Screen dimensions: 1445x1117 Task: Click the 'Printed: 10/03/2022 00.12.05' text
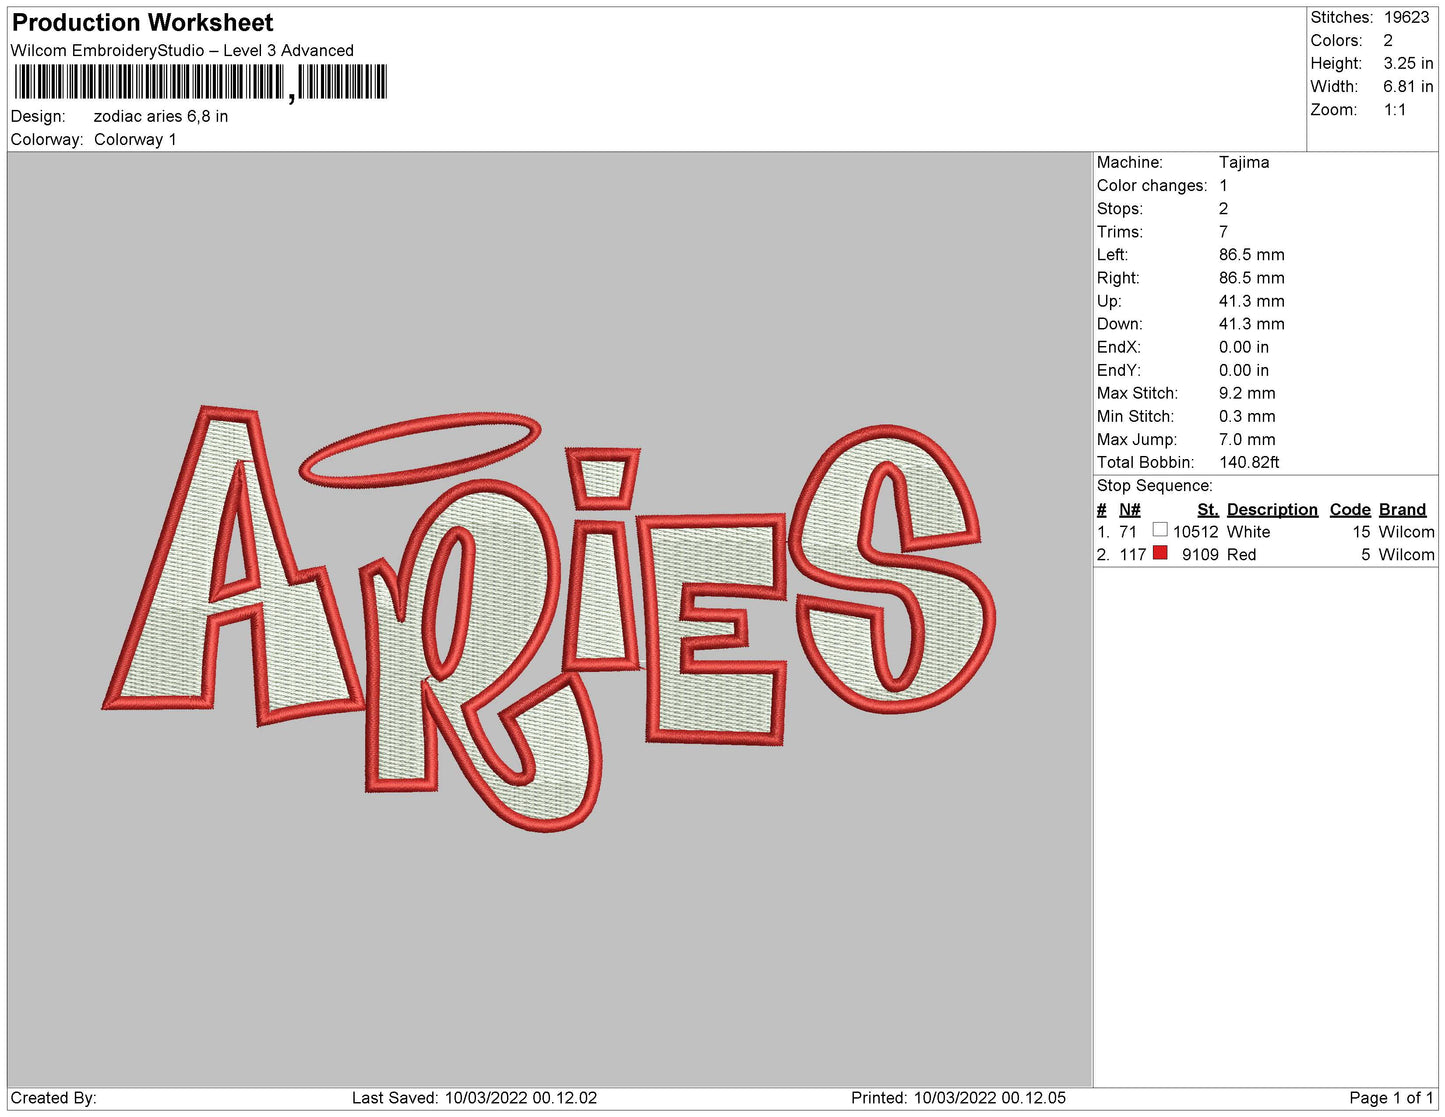point(958,1098)
